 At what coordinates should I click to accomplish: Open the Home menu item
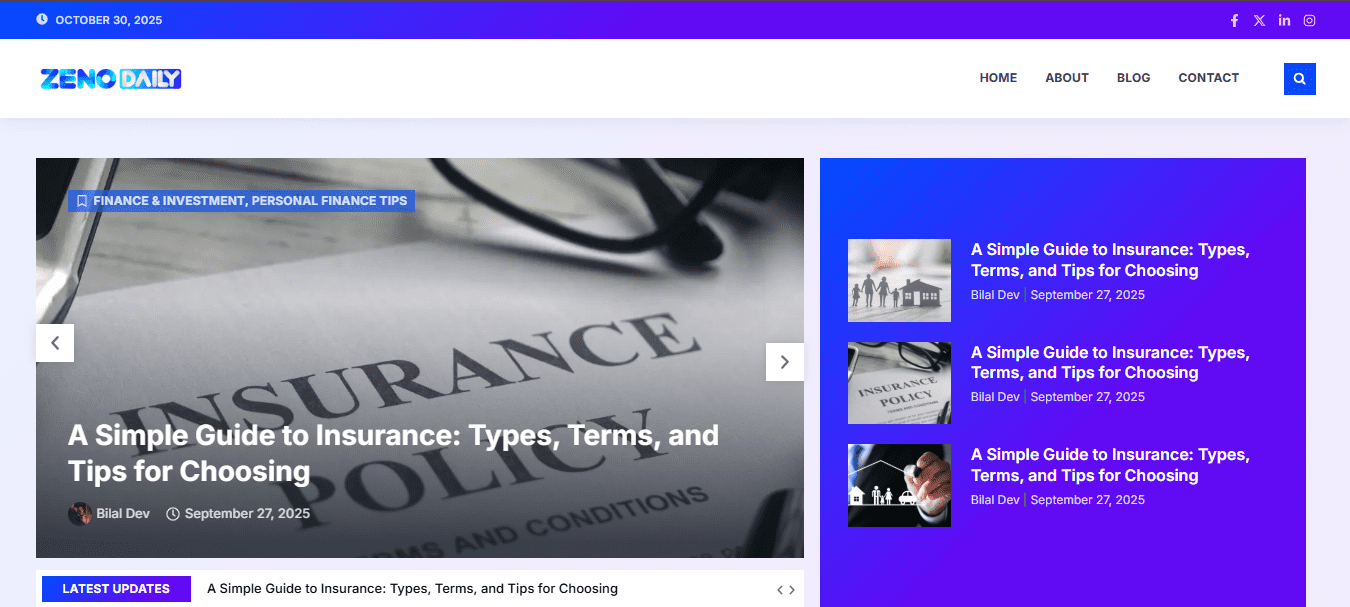coord(998,78)
